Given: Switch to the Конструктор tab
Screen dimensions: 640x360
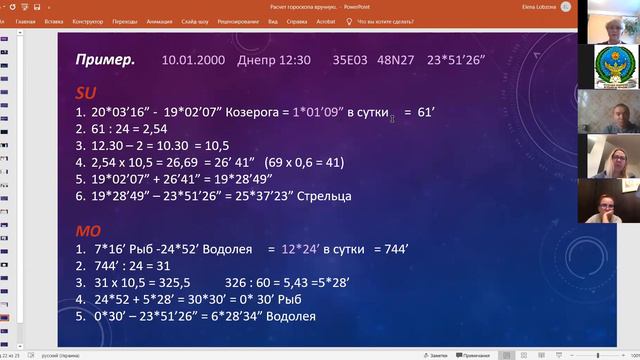Looking at the screenshot, I should pyautogui.click(x=88, y=22).
